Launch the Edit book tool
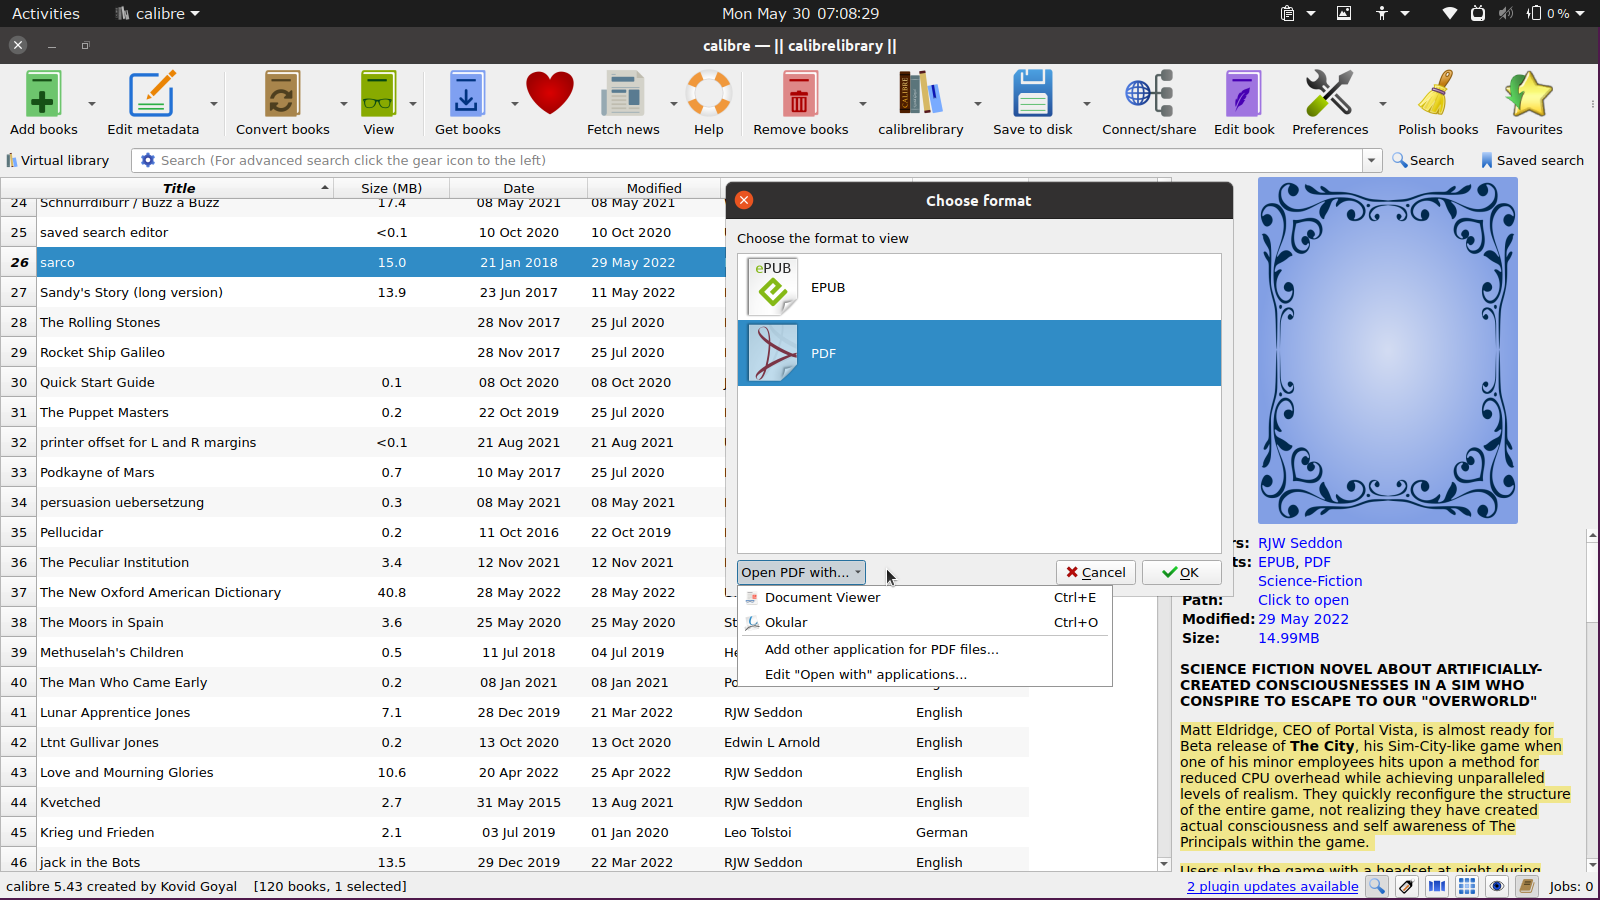This screenshot has width=1600, height=900. click(1244, 94)
